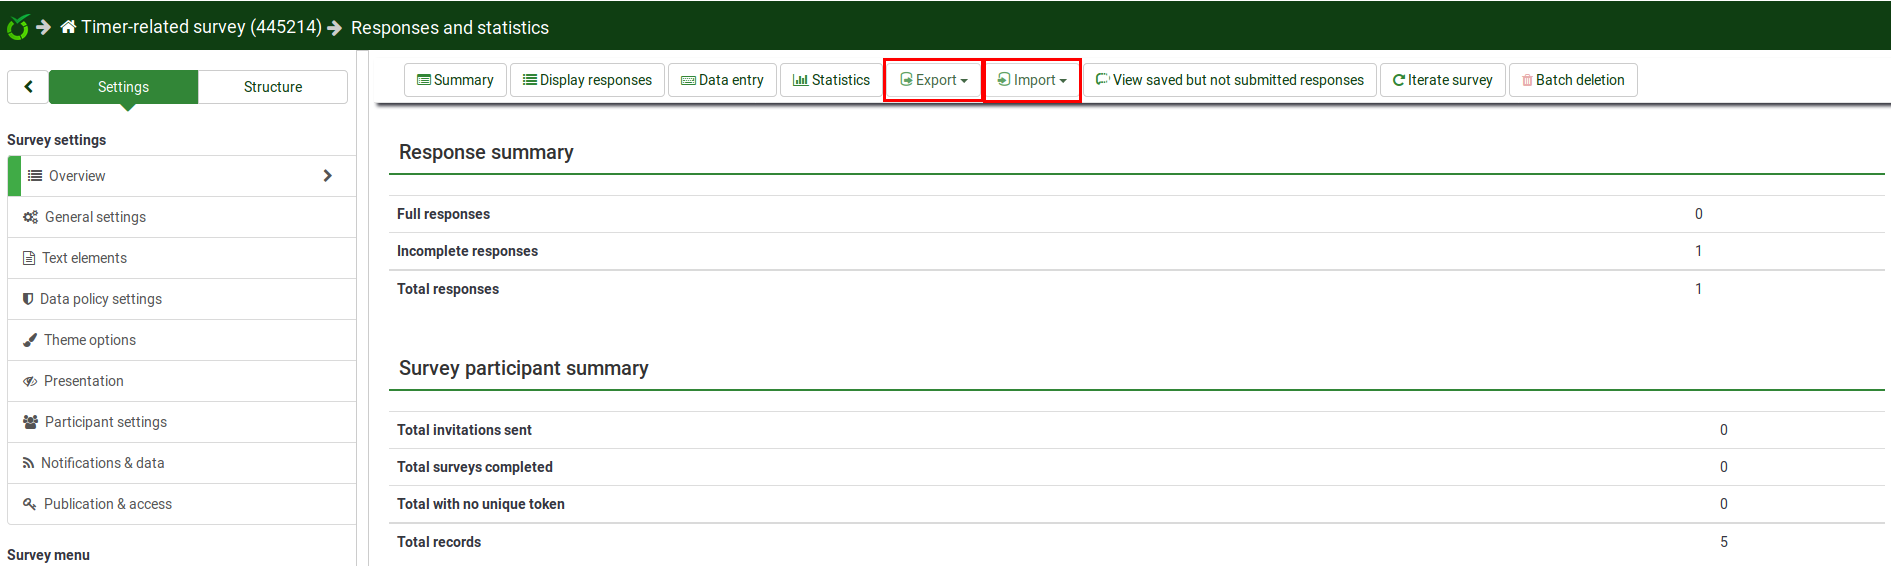This screenshot has height=566, width=1891.
Task: Click the Publication & access key icon
Action: click(x=30, y=504)
